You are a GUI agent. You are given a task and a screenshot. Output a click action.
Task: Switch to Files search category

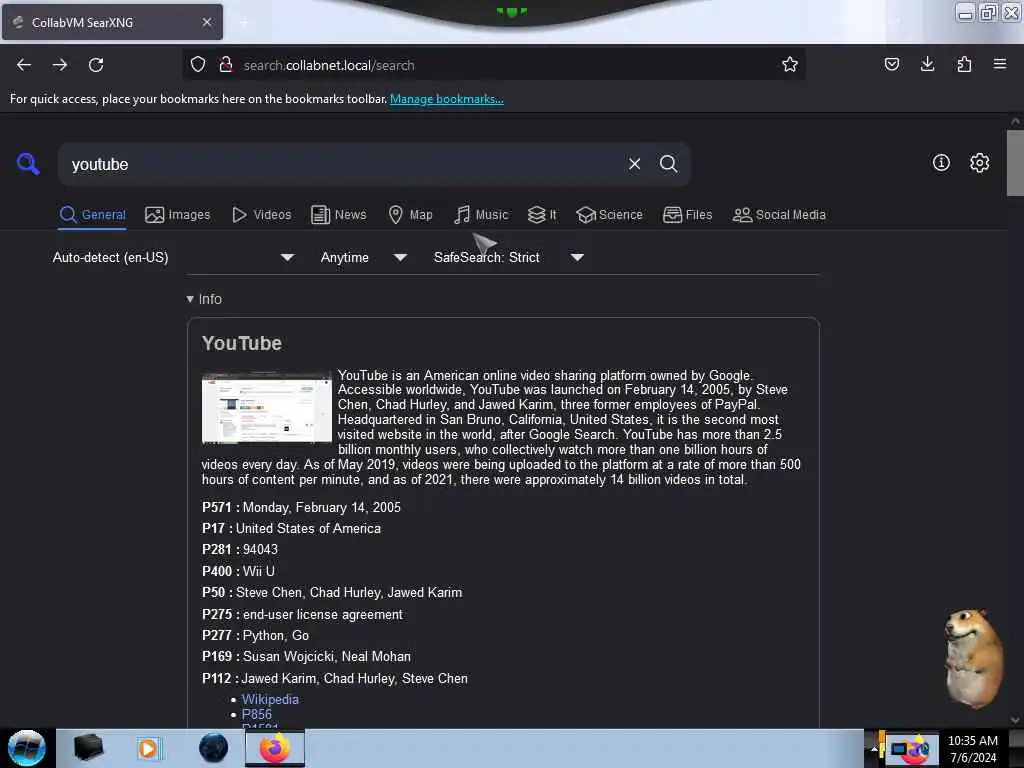point(688,215)
